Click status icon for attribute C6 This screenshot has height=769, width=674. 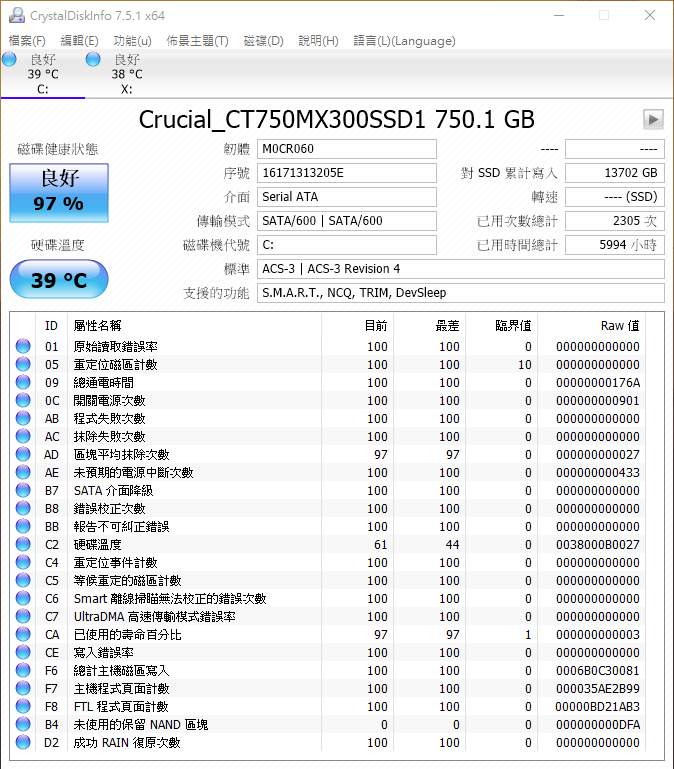click(x=23, y=598)
